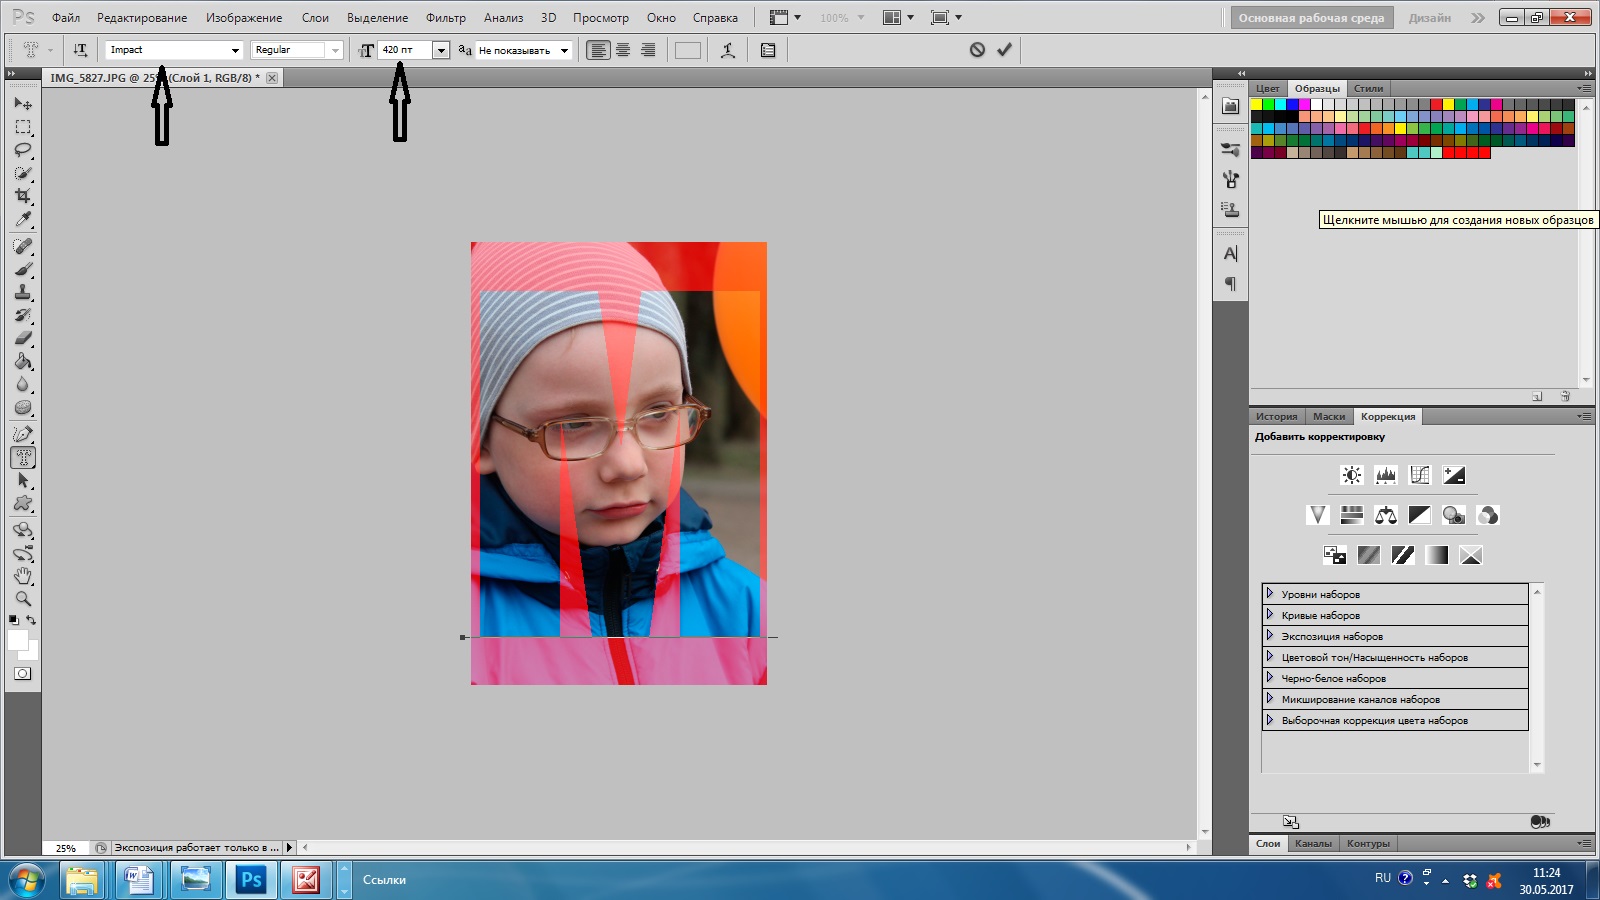Select the Sponge tool
1600x900 pixels.
pyautogui.click(x=23, y=407)
